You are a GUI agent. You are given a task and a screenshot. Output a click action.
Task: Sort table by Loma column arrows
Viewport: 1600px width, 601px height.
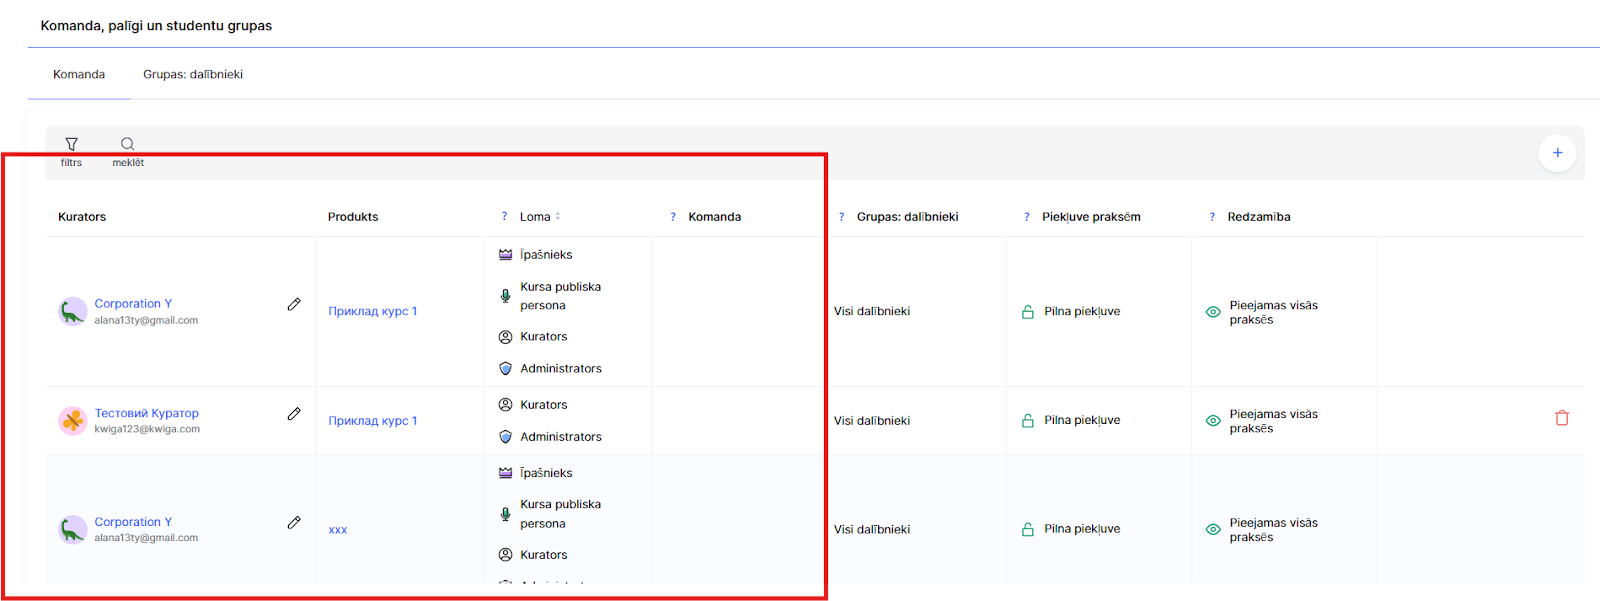pos(558,217)
